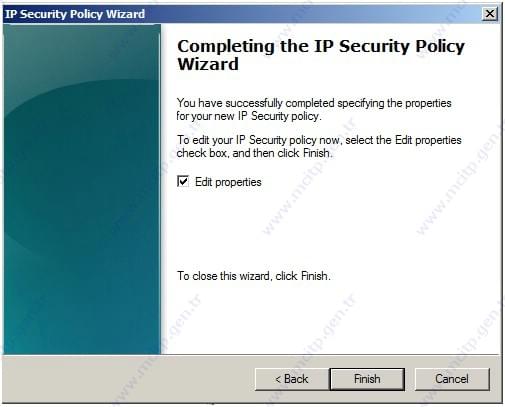
Task: Click the Completing the IP Security Policy heading
Action: 321,46
